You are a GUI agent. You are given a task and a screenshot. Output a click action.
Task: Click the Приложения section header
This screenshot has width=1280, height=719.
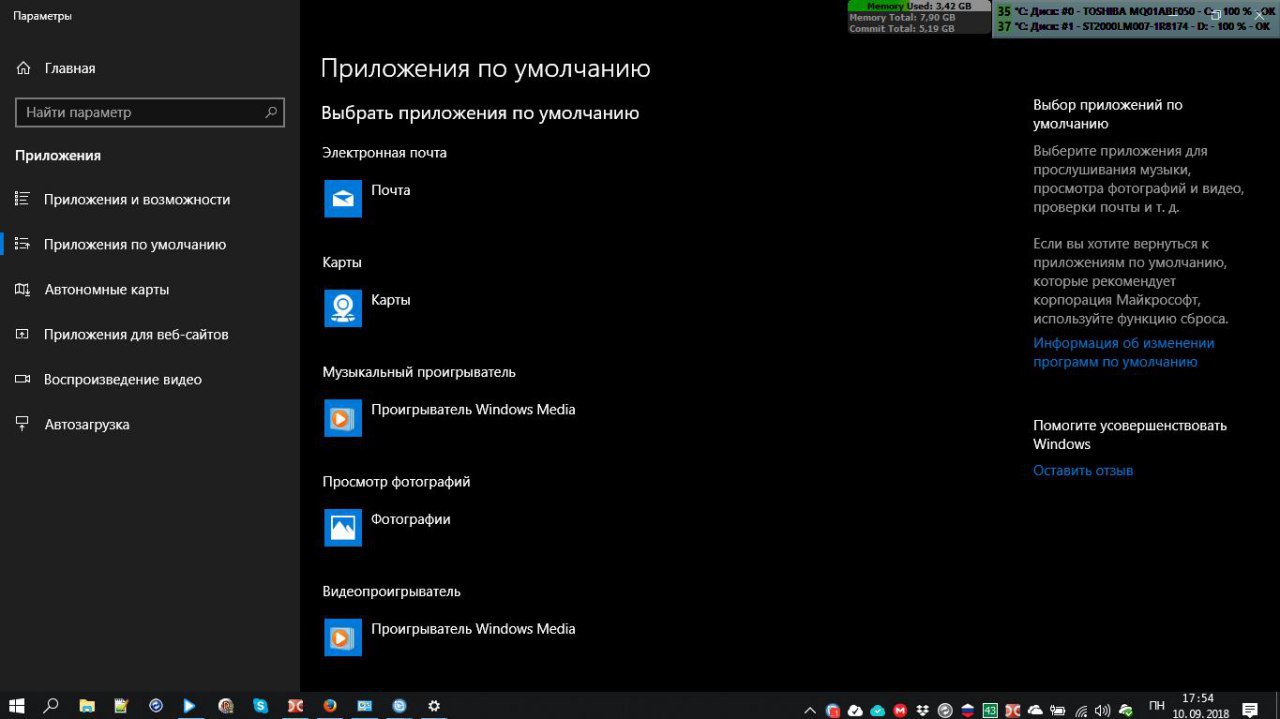(58, 156)
